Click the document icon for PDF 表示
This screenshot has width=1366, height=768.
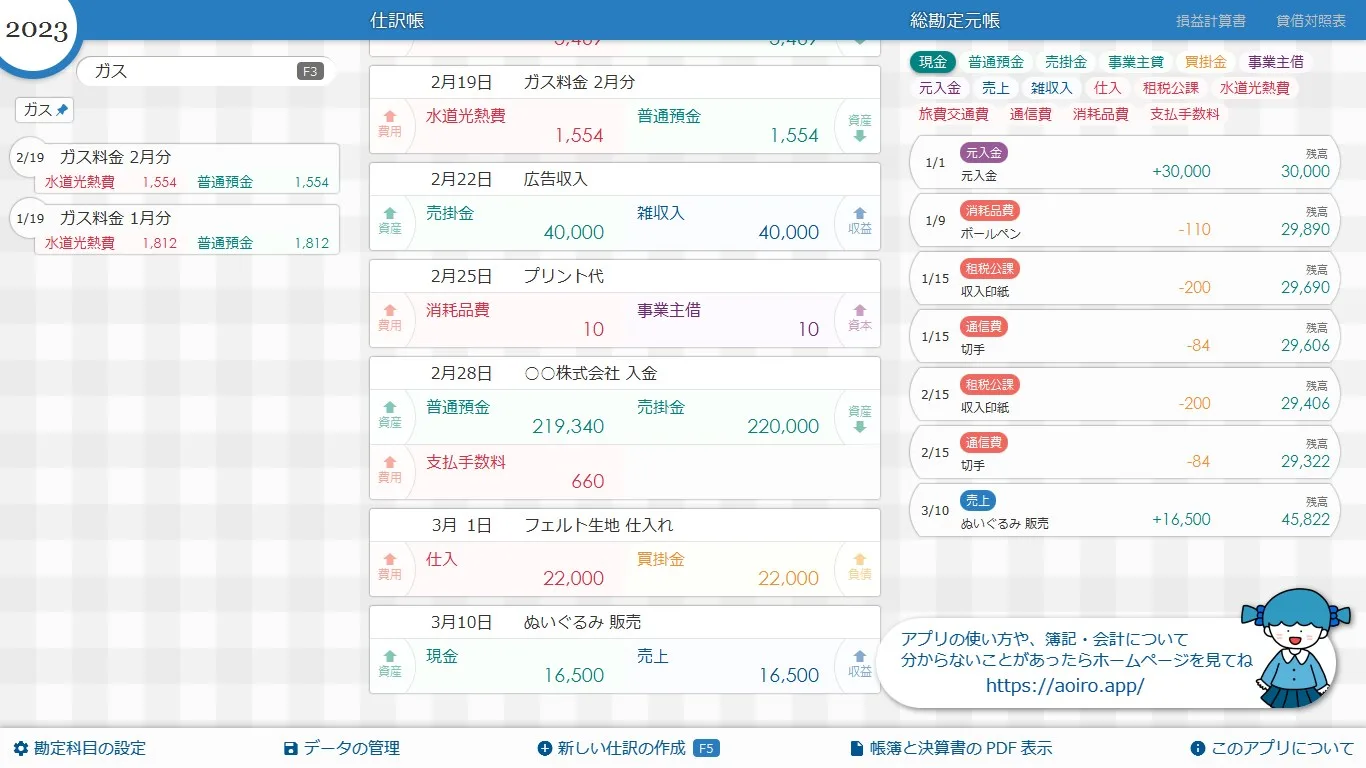click(857, 748)
